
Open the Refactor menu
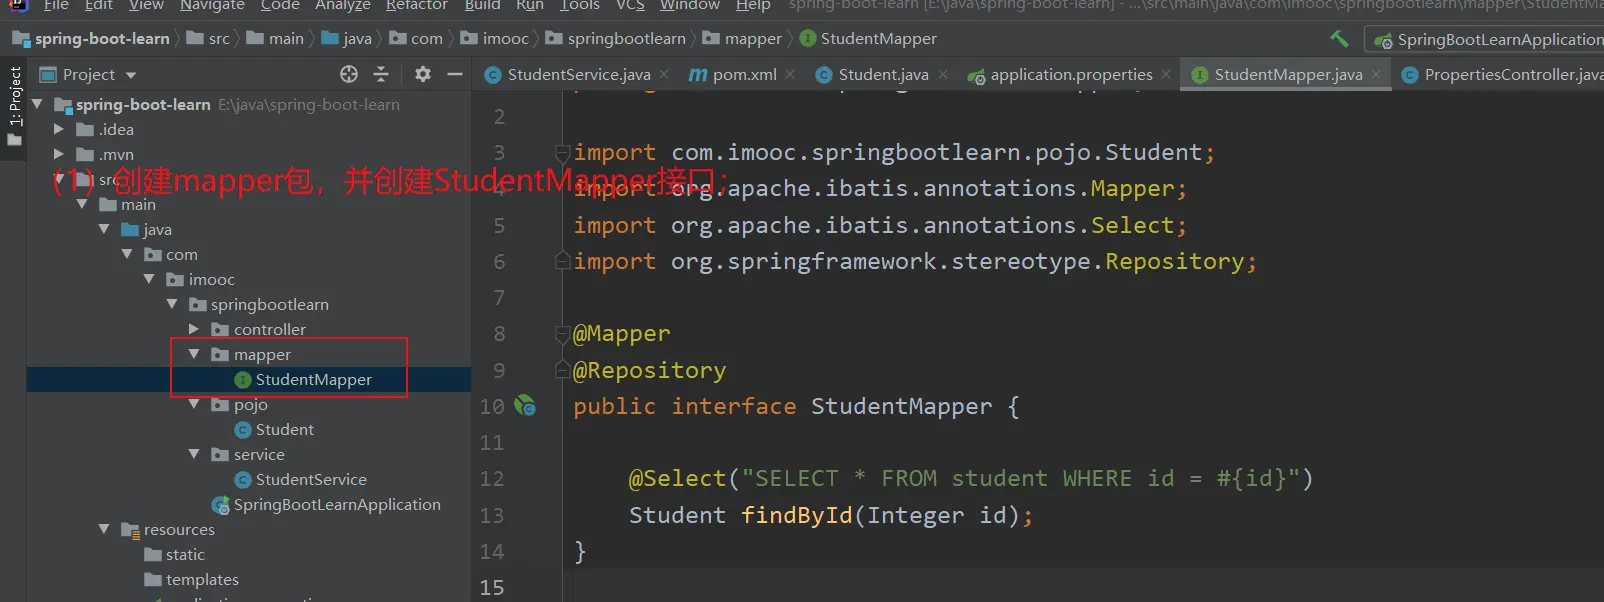pos(416,6)
